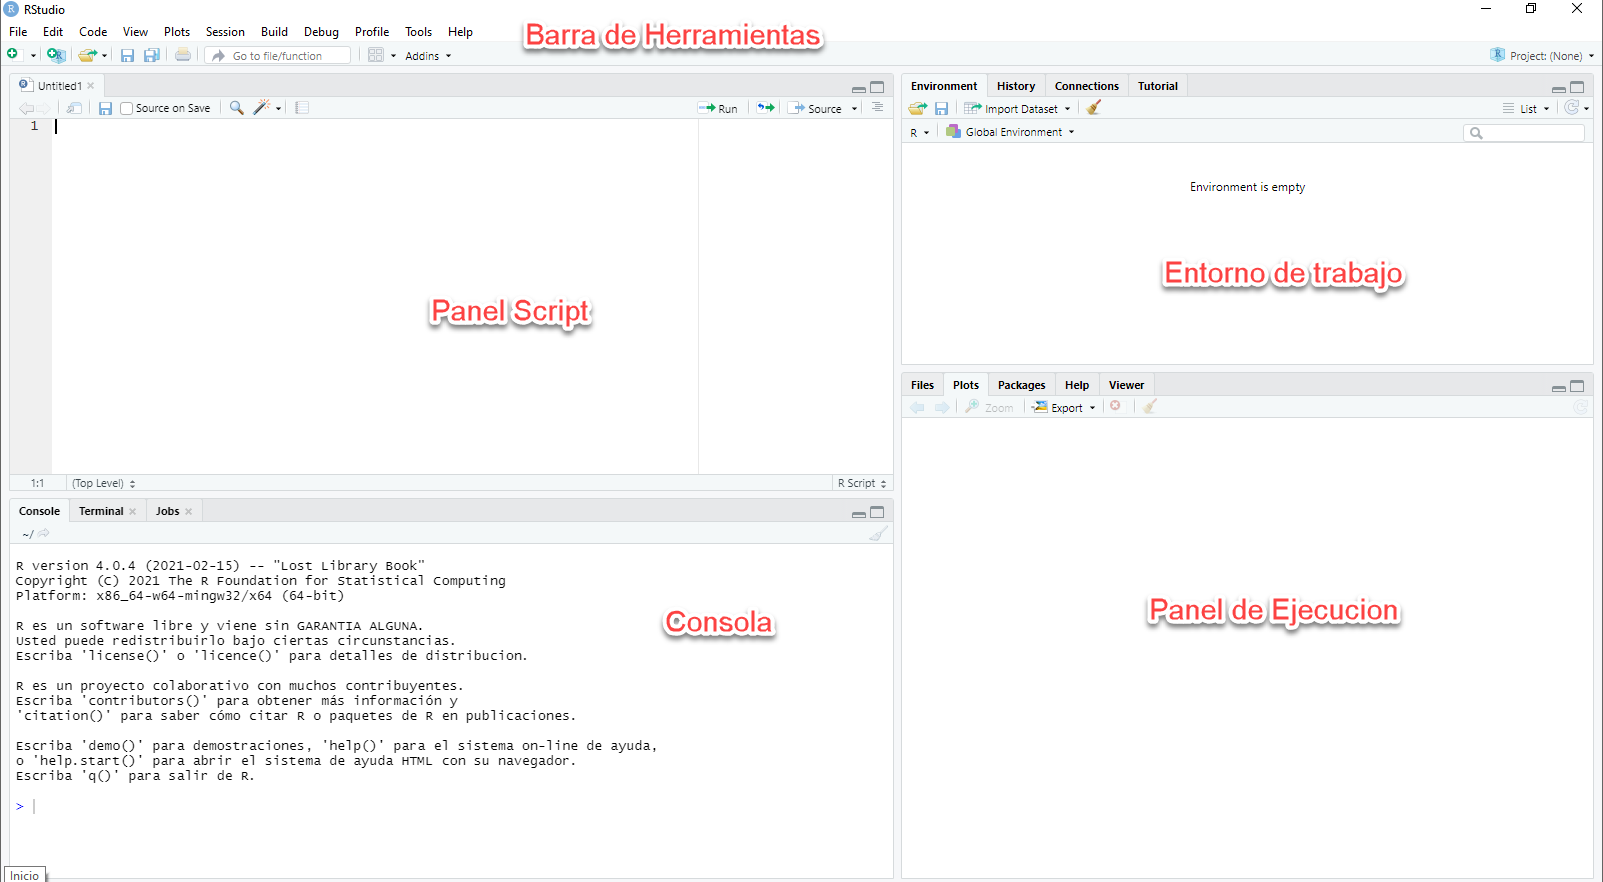Load workspace in the Environment pane

coord(918,108)
